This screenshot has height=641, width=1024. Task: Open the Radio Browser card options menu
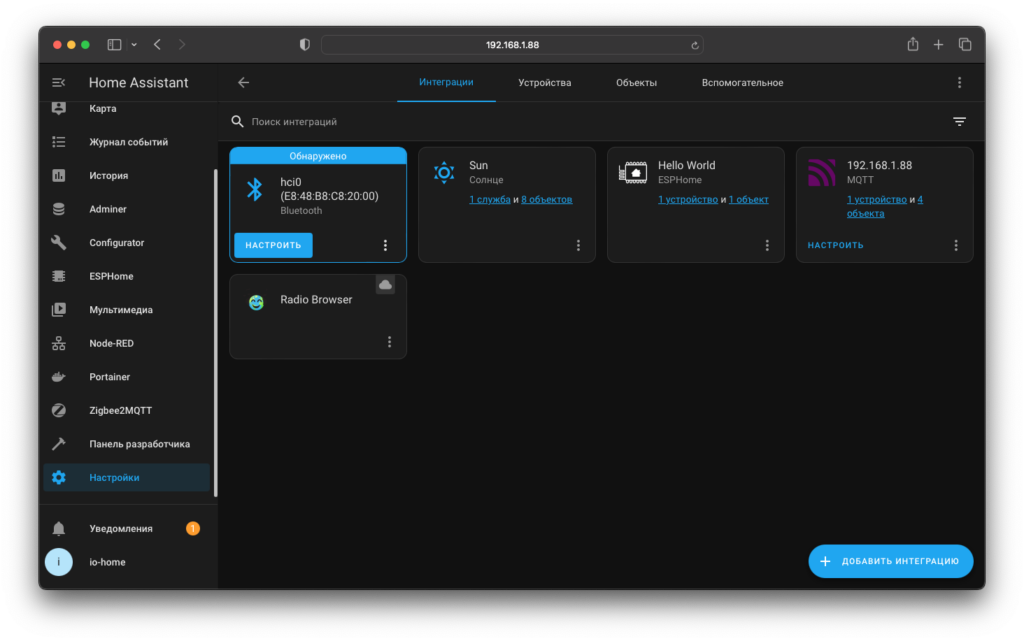coord(389,342)
